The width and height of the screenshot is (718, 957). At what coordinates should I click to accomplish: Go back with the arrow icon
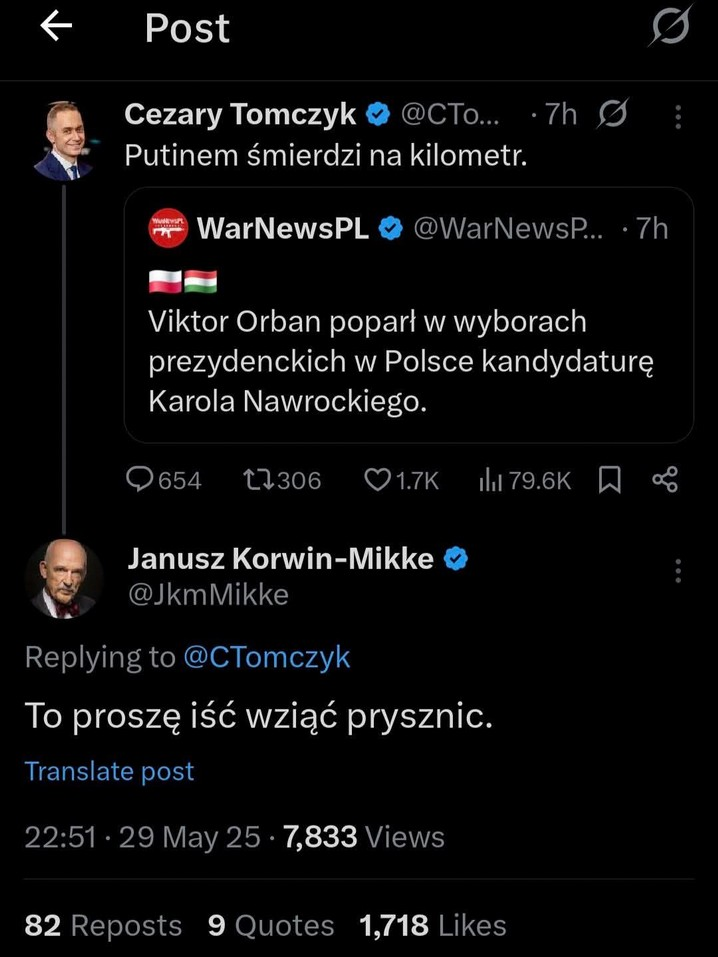(56, 26)
